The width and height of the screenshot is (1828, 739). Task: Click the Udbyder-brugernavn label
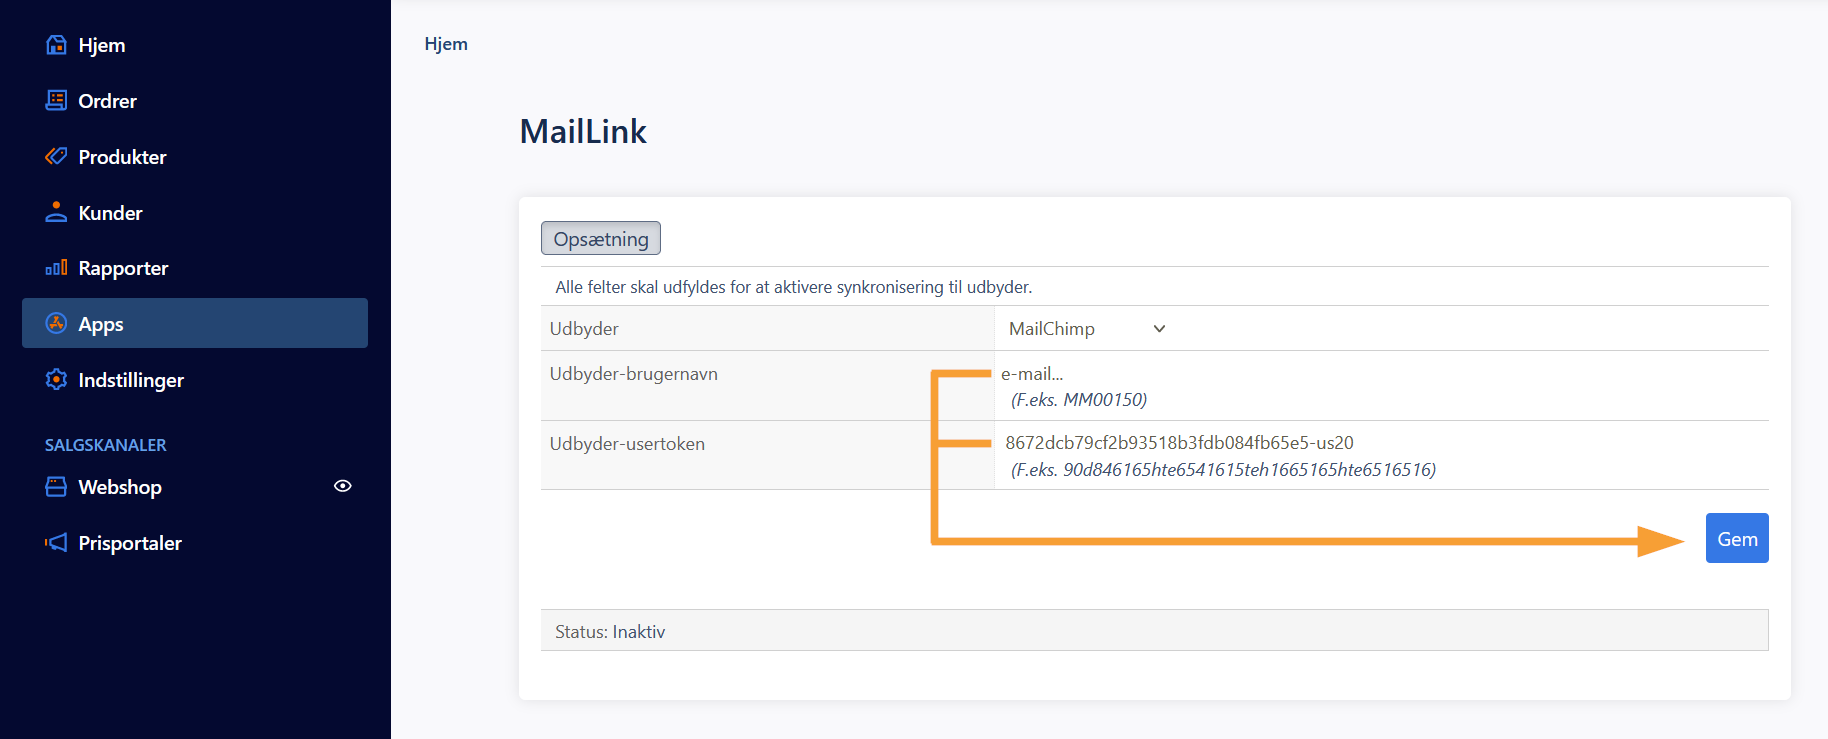click(633, 374)
